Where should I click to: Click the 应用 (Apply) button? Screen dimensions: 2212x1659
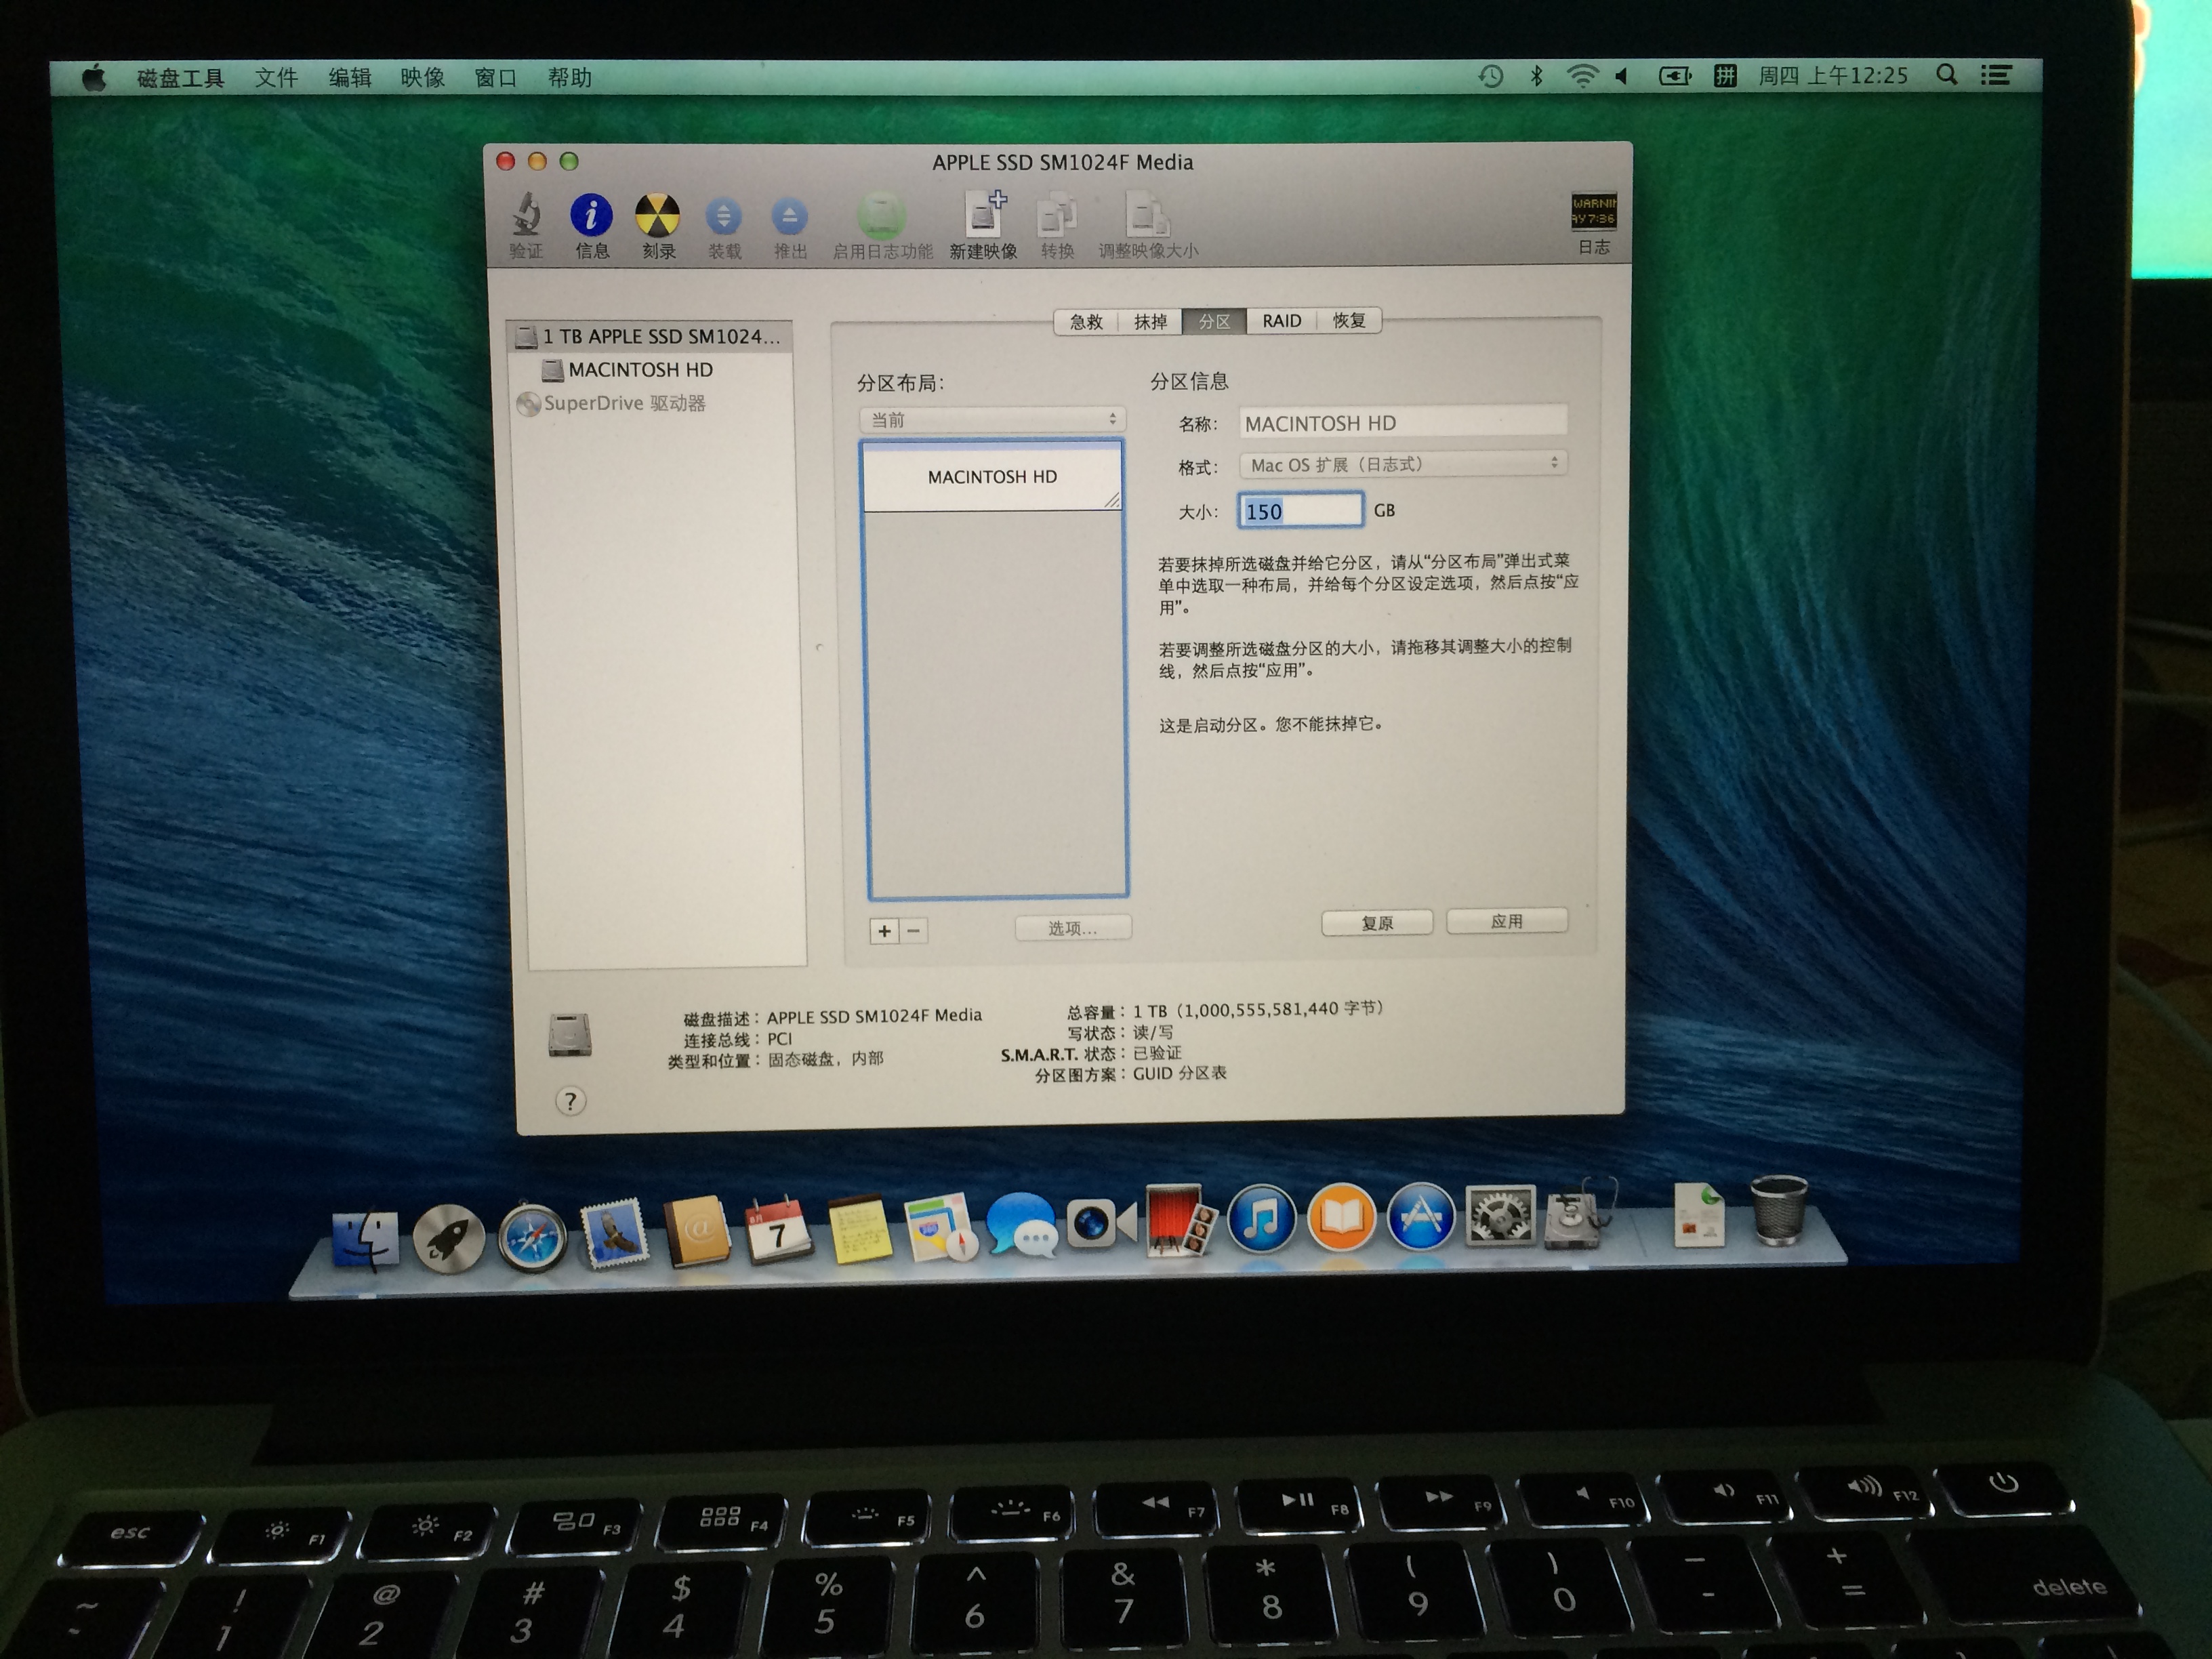1506,921
